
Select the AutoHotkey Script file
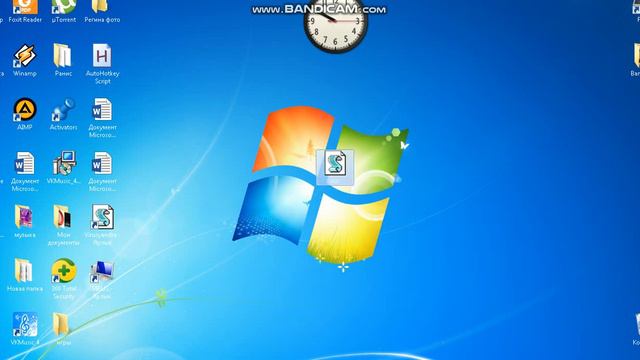102,63
